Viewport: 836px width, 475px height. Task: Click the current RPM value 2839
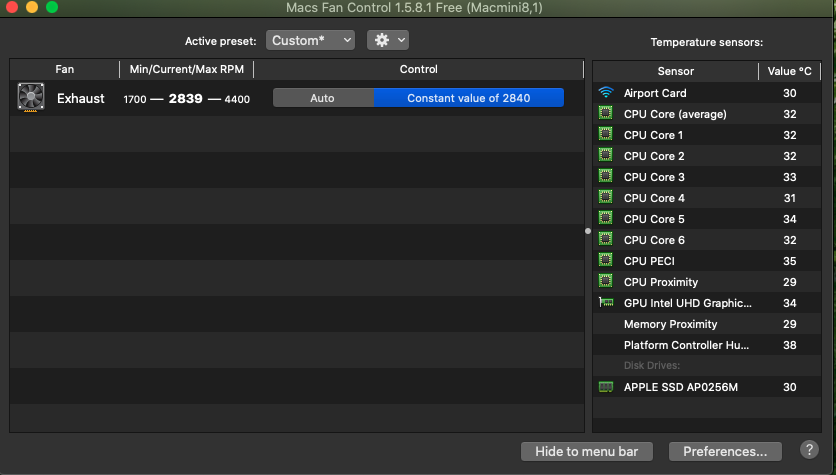click(186, 99)
